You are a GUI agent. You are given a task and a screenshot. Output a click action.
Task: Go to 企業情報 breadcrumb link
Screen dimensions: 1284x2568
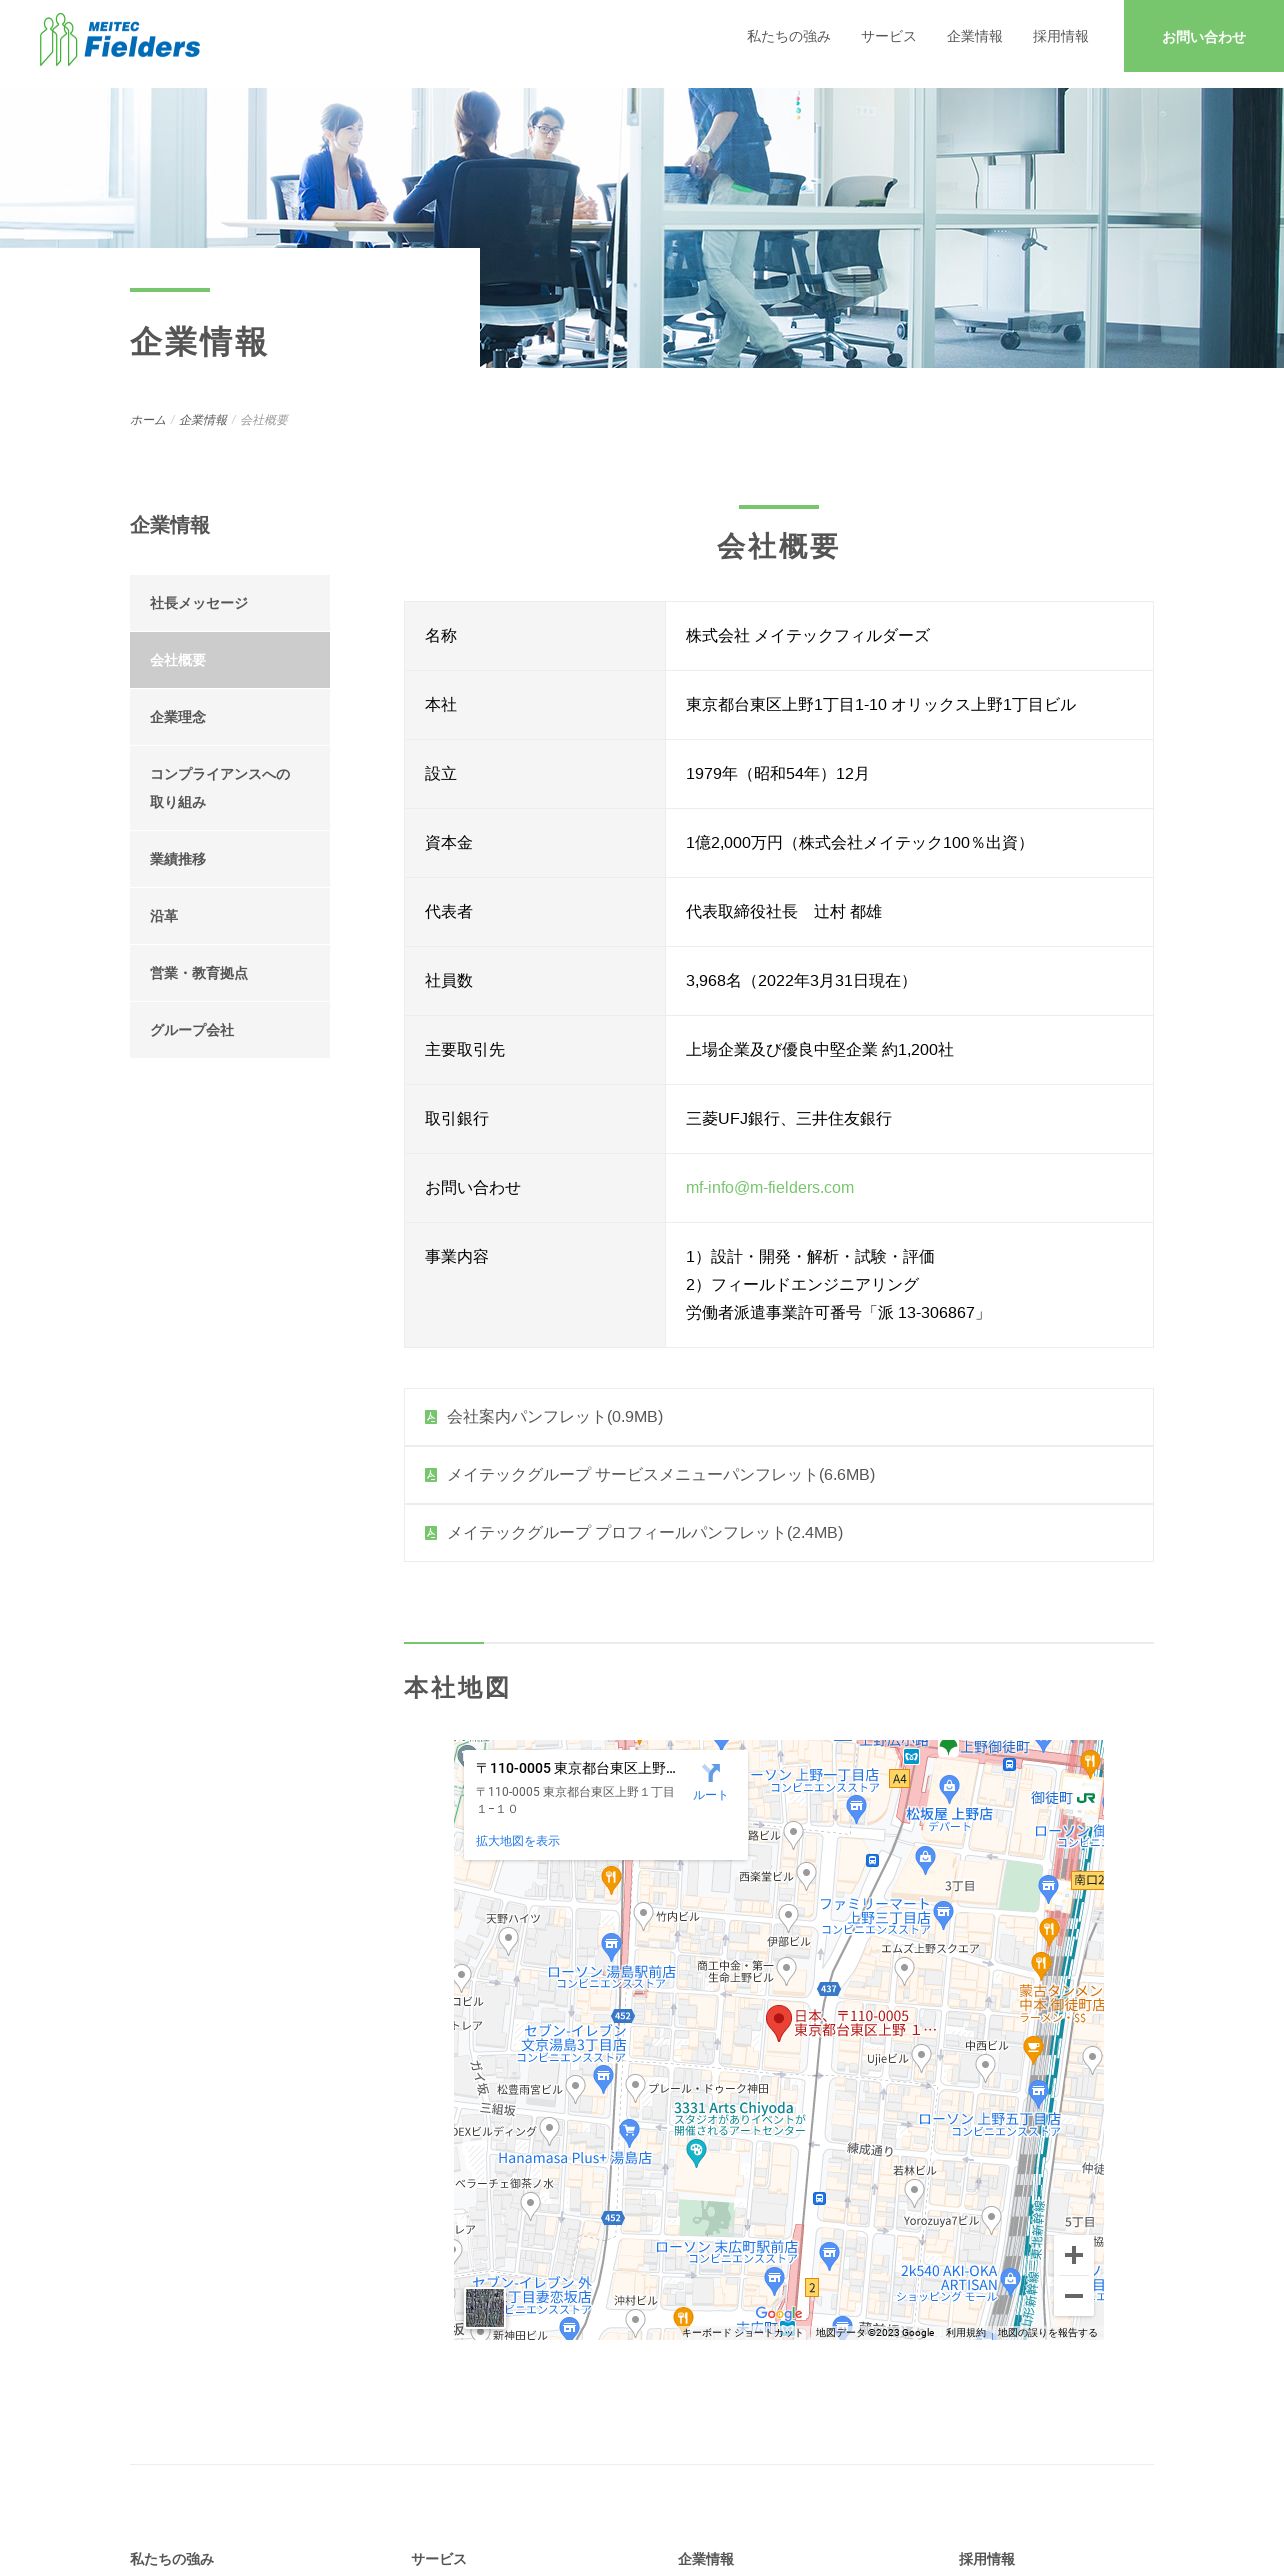click(203, 420)
